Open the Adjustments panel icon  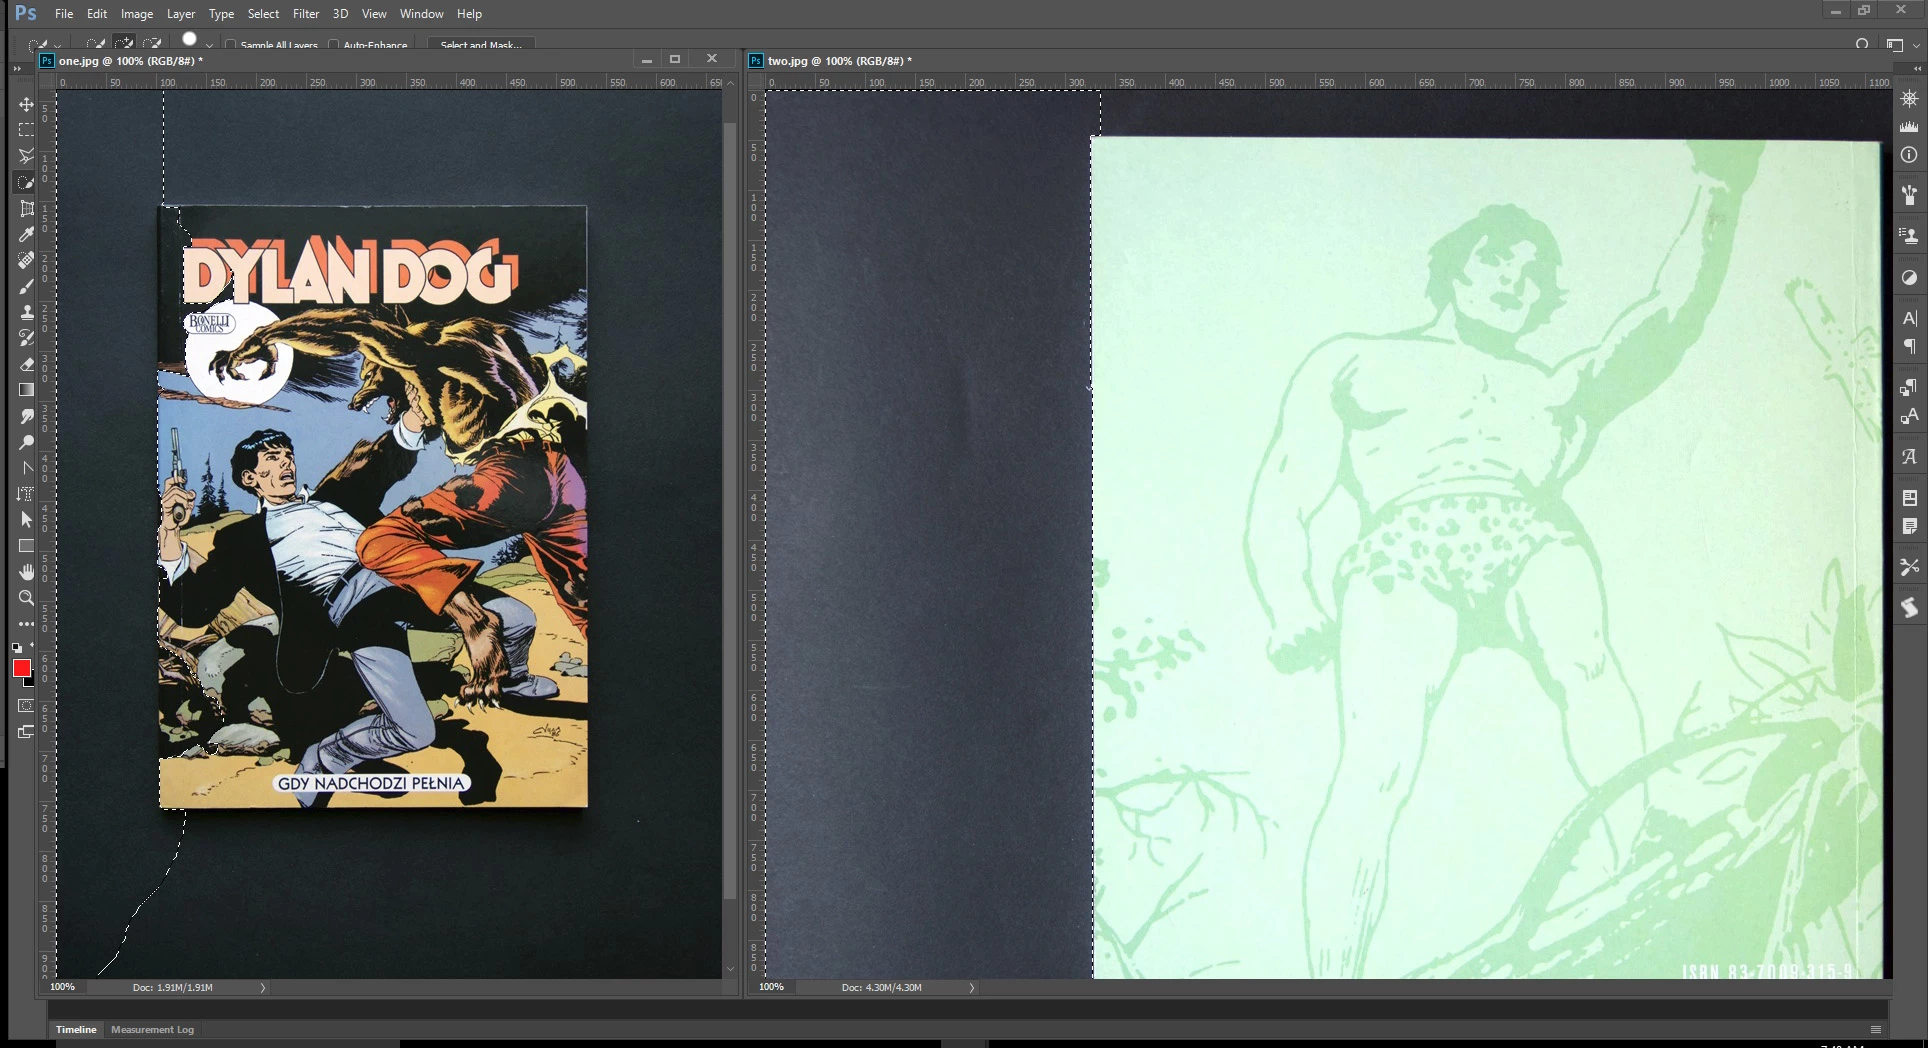(x=1909, y=278)
